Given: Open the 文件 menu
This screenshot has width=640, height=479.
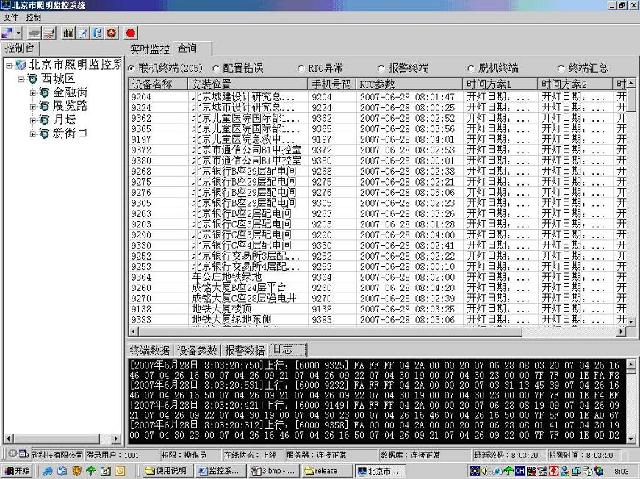Looking at the screenshot, I should point(11,18).
